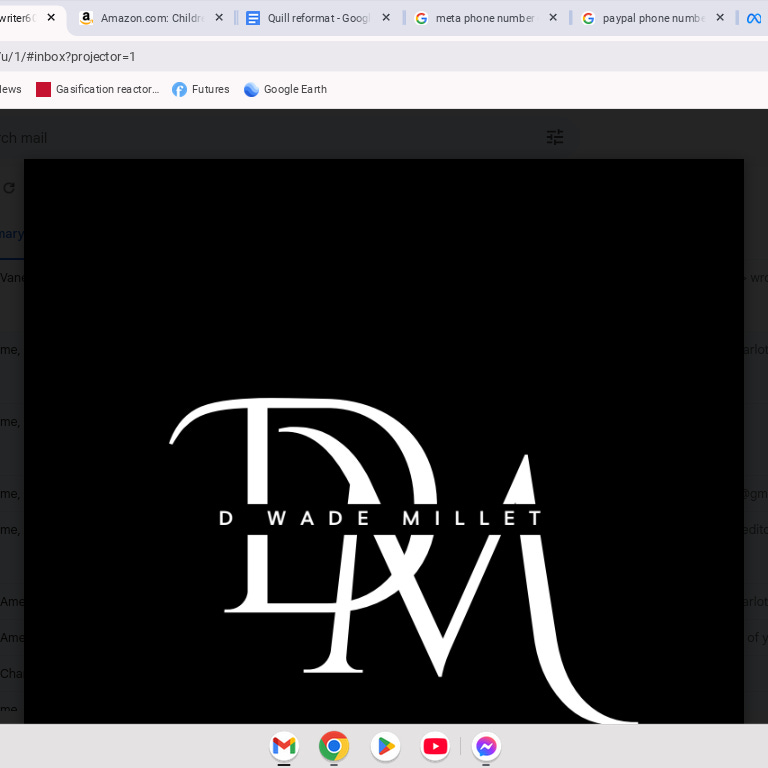The image size is (768, 768).
Task: Open Messenger from the shelf
Action: pos(486,746)
